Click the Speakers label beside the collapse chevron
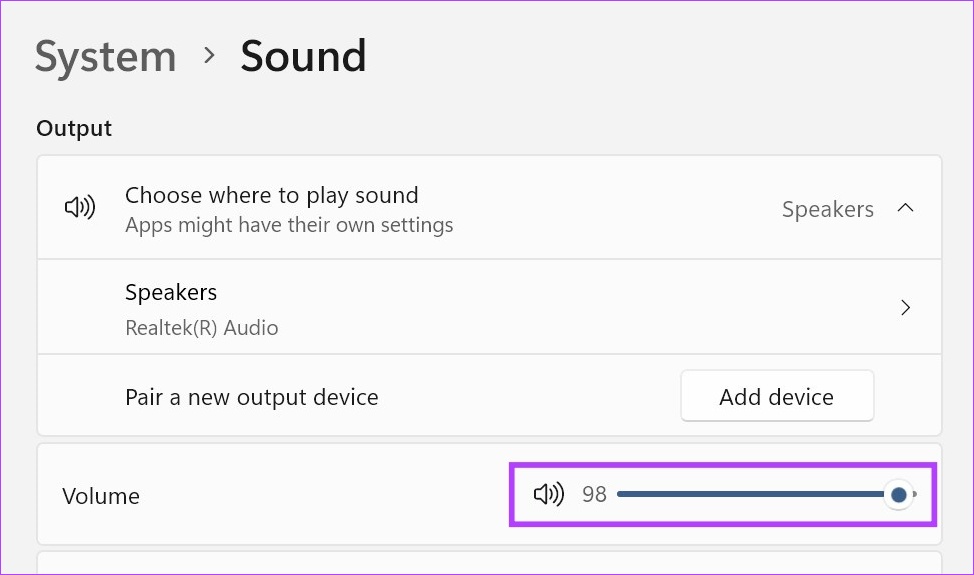Viewport: 974px width, 575px height. pos(827,209)
